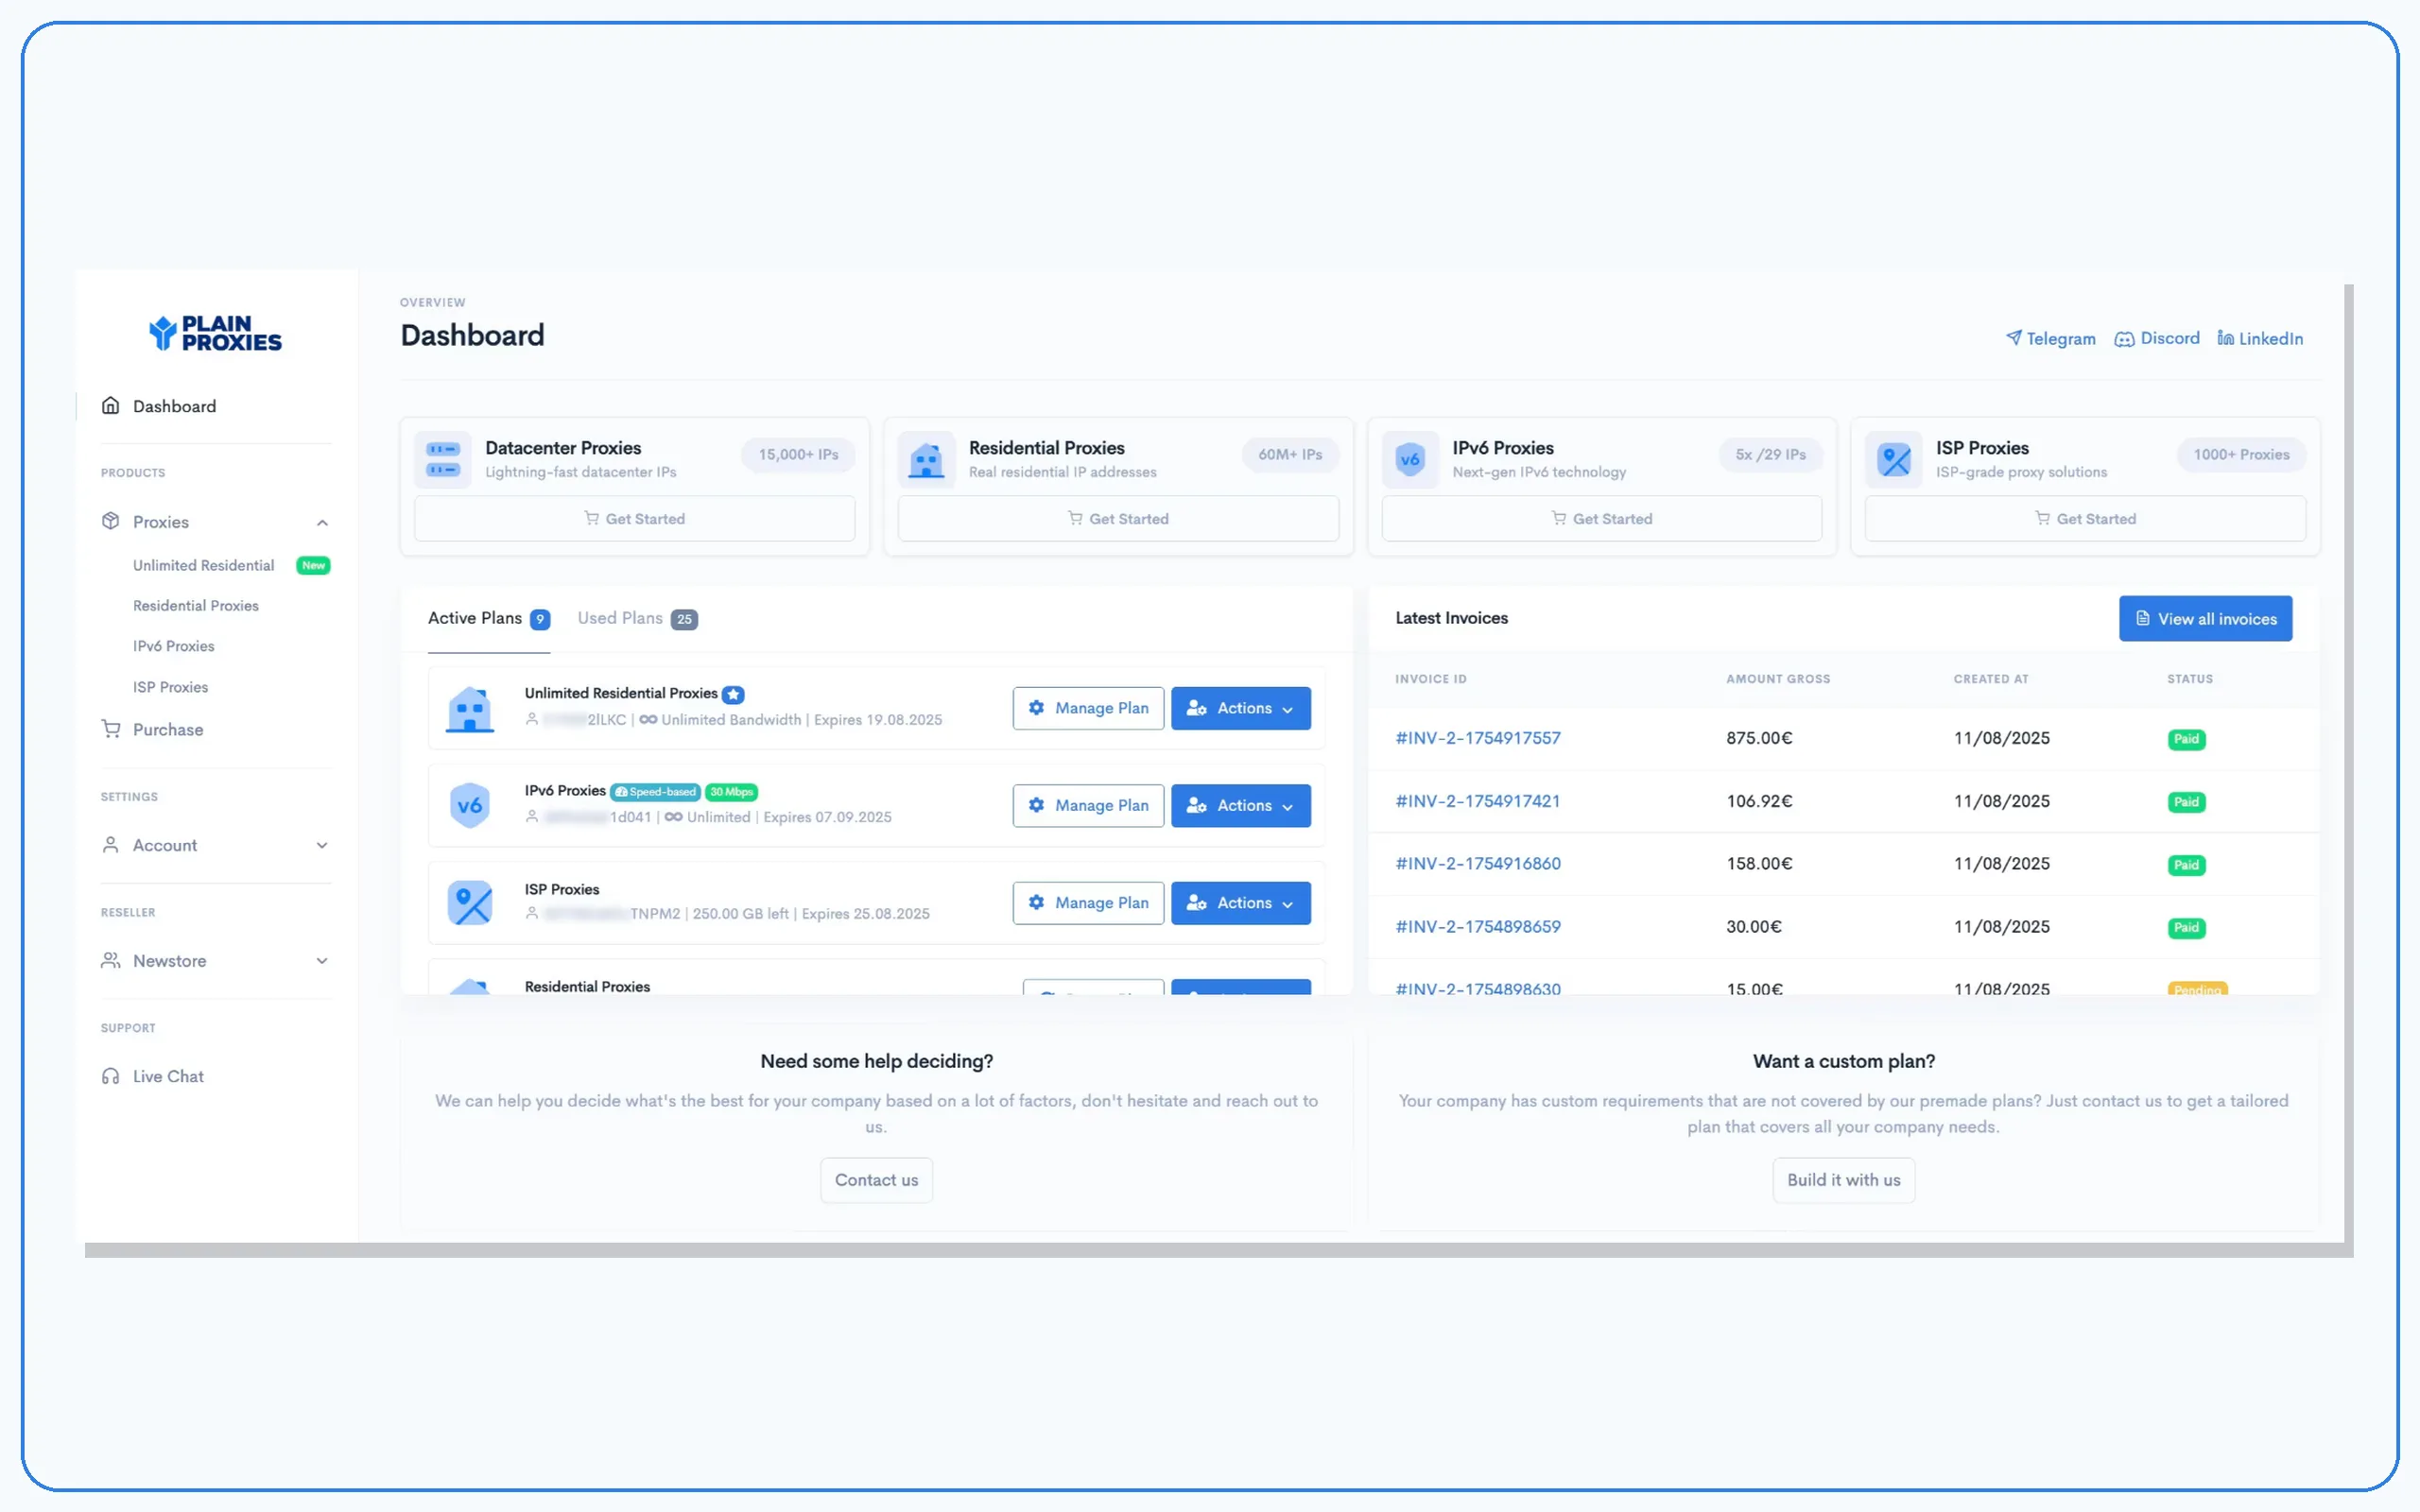Screen dimensions: 2420x1512
Task: Open IPv6 Proxies in sidebar
Action: coord(174,646)
